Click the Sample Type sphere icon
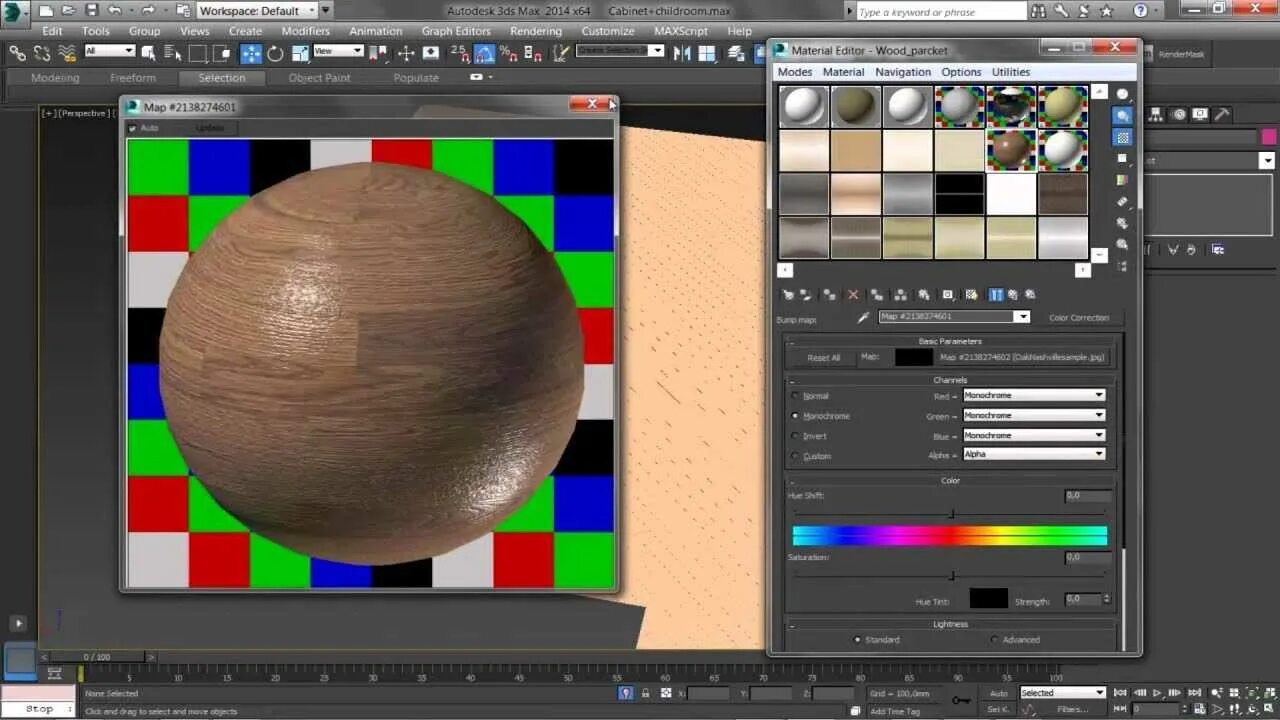 click(1123, 94)
